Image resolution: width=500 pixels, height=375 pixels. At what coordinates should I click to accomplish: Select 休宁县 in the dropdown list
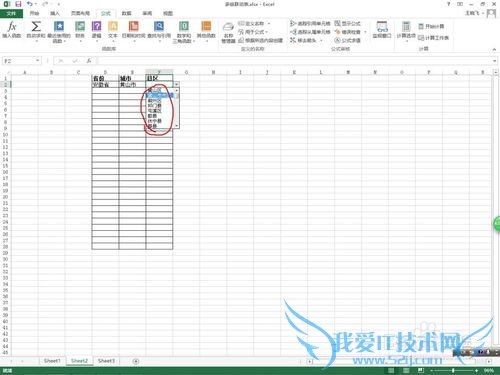154,121
